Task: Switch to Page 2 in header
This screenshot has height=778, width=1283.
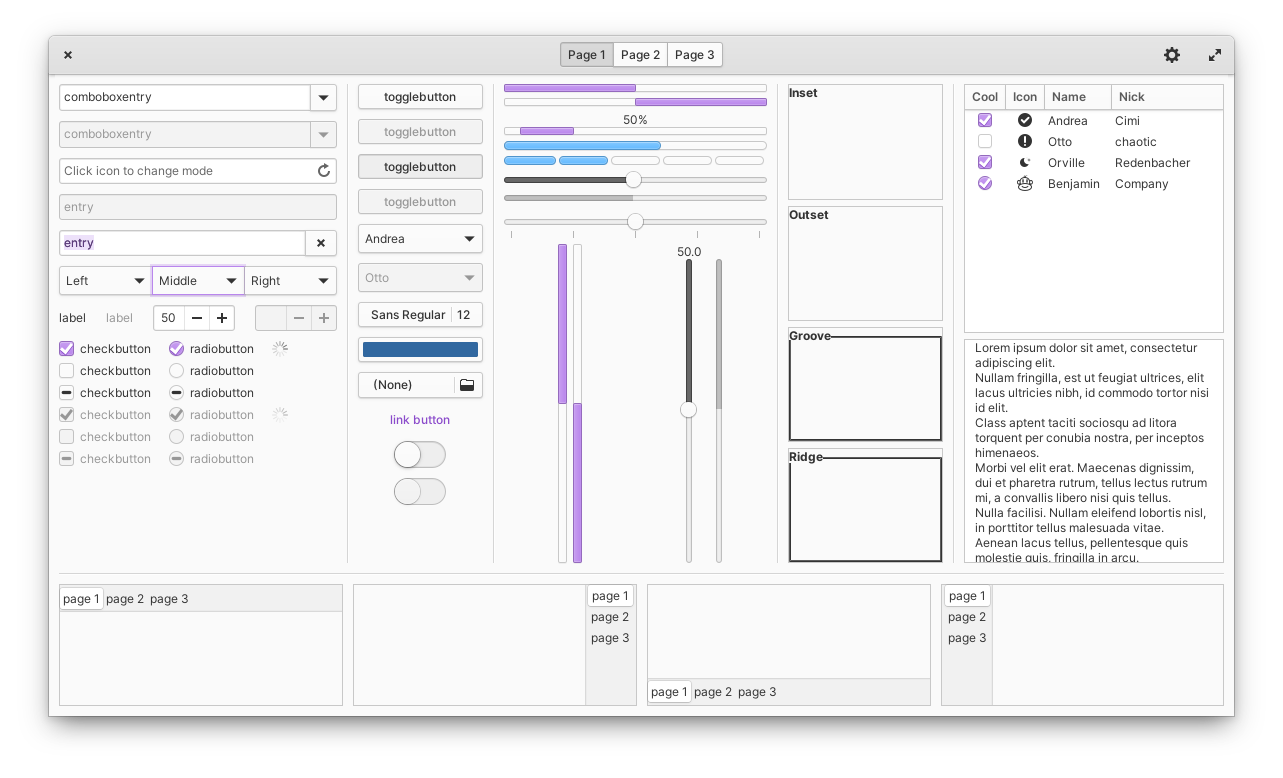Action: point(641,55)
